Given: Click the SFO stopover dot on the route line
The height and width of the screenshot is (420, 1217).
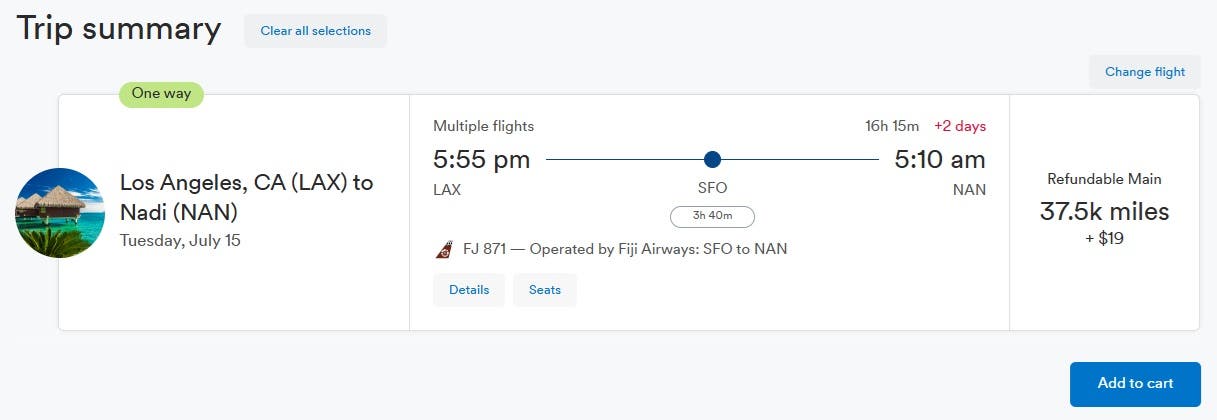Looking at the screenshot, I should [x=712, y=159].
